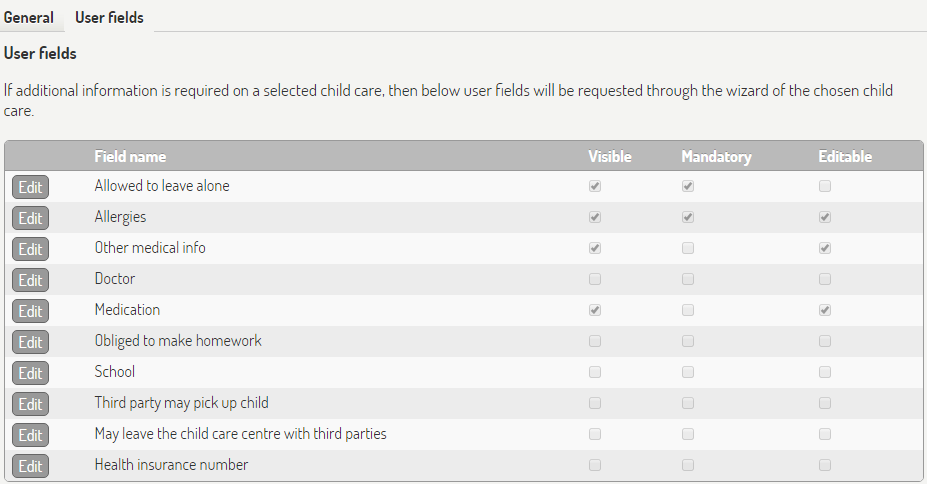Check Visible for Health insurance number

point(595,465)
